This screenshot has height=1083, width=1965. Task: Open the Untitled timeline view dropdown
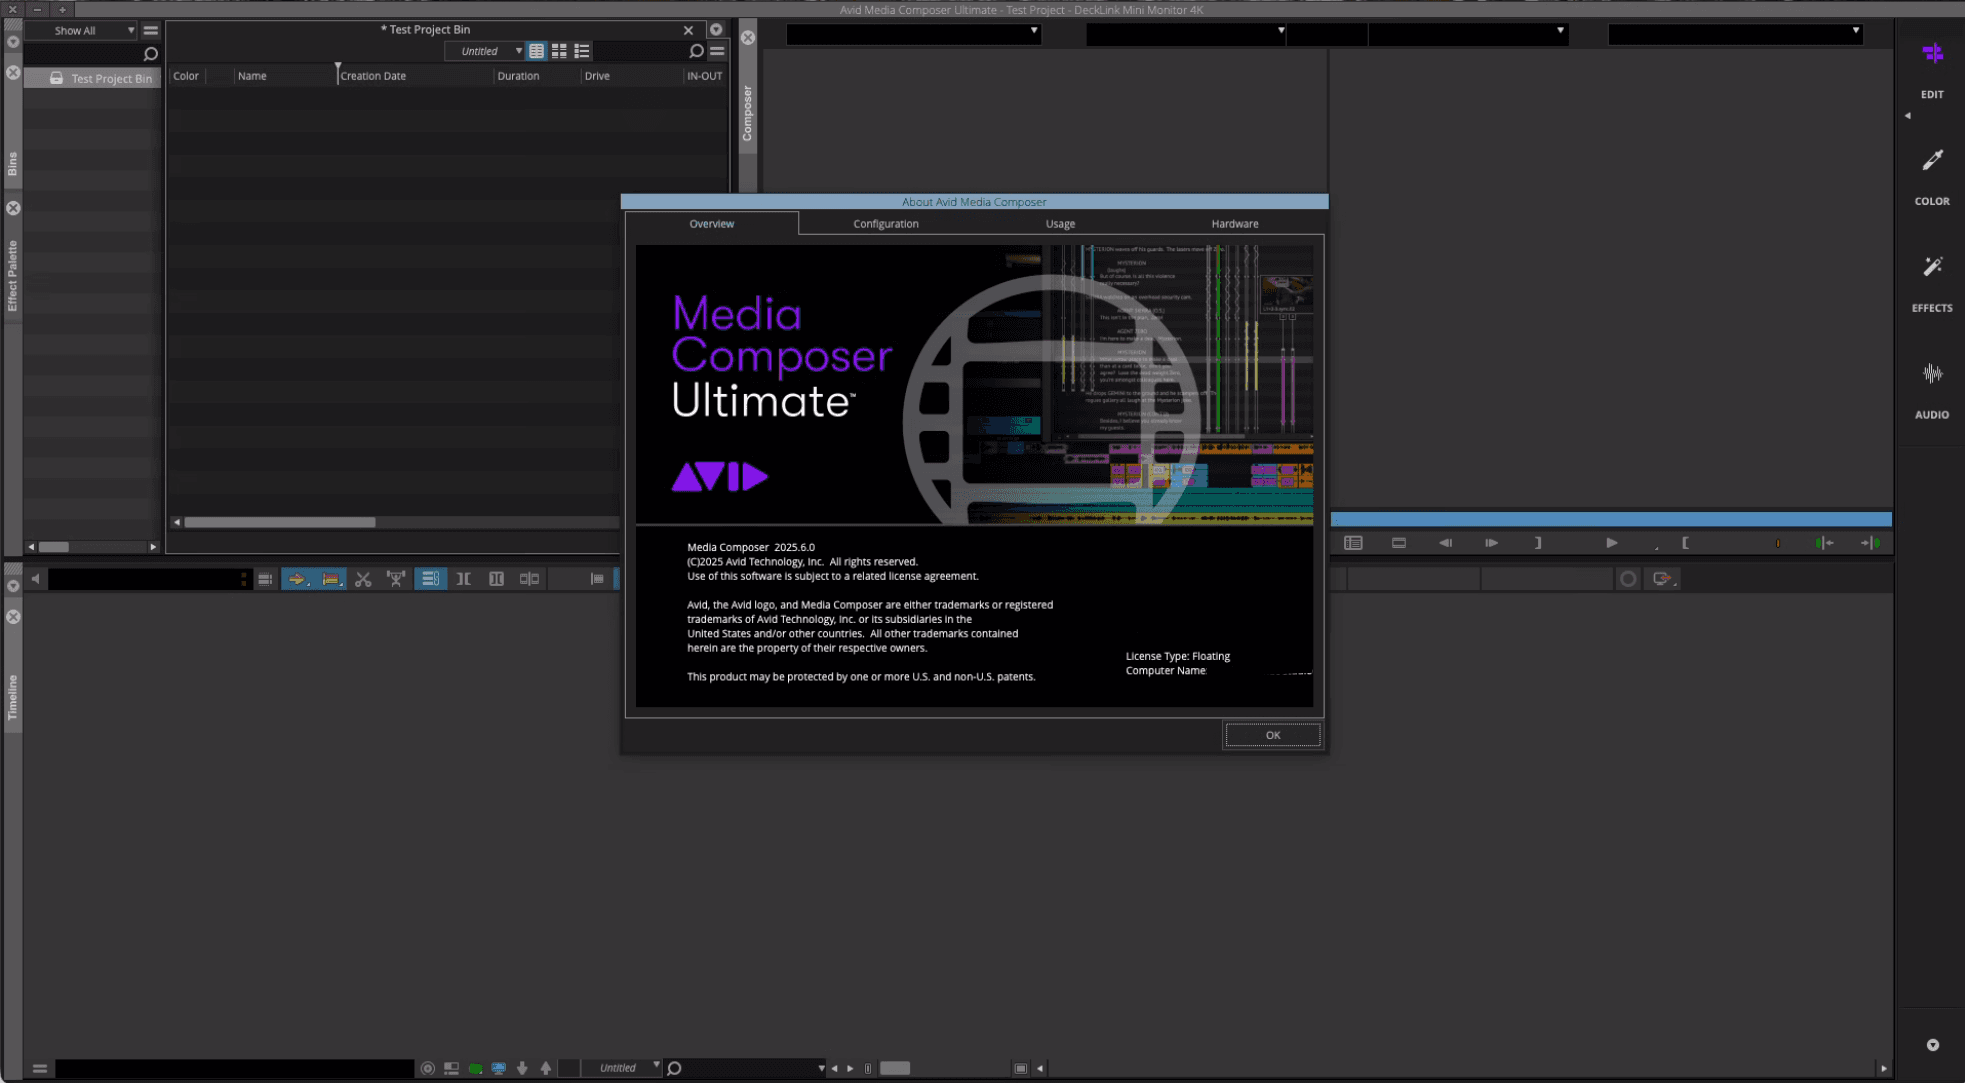coord(622,1068)
